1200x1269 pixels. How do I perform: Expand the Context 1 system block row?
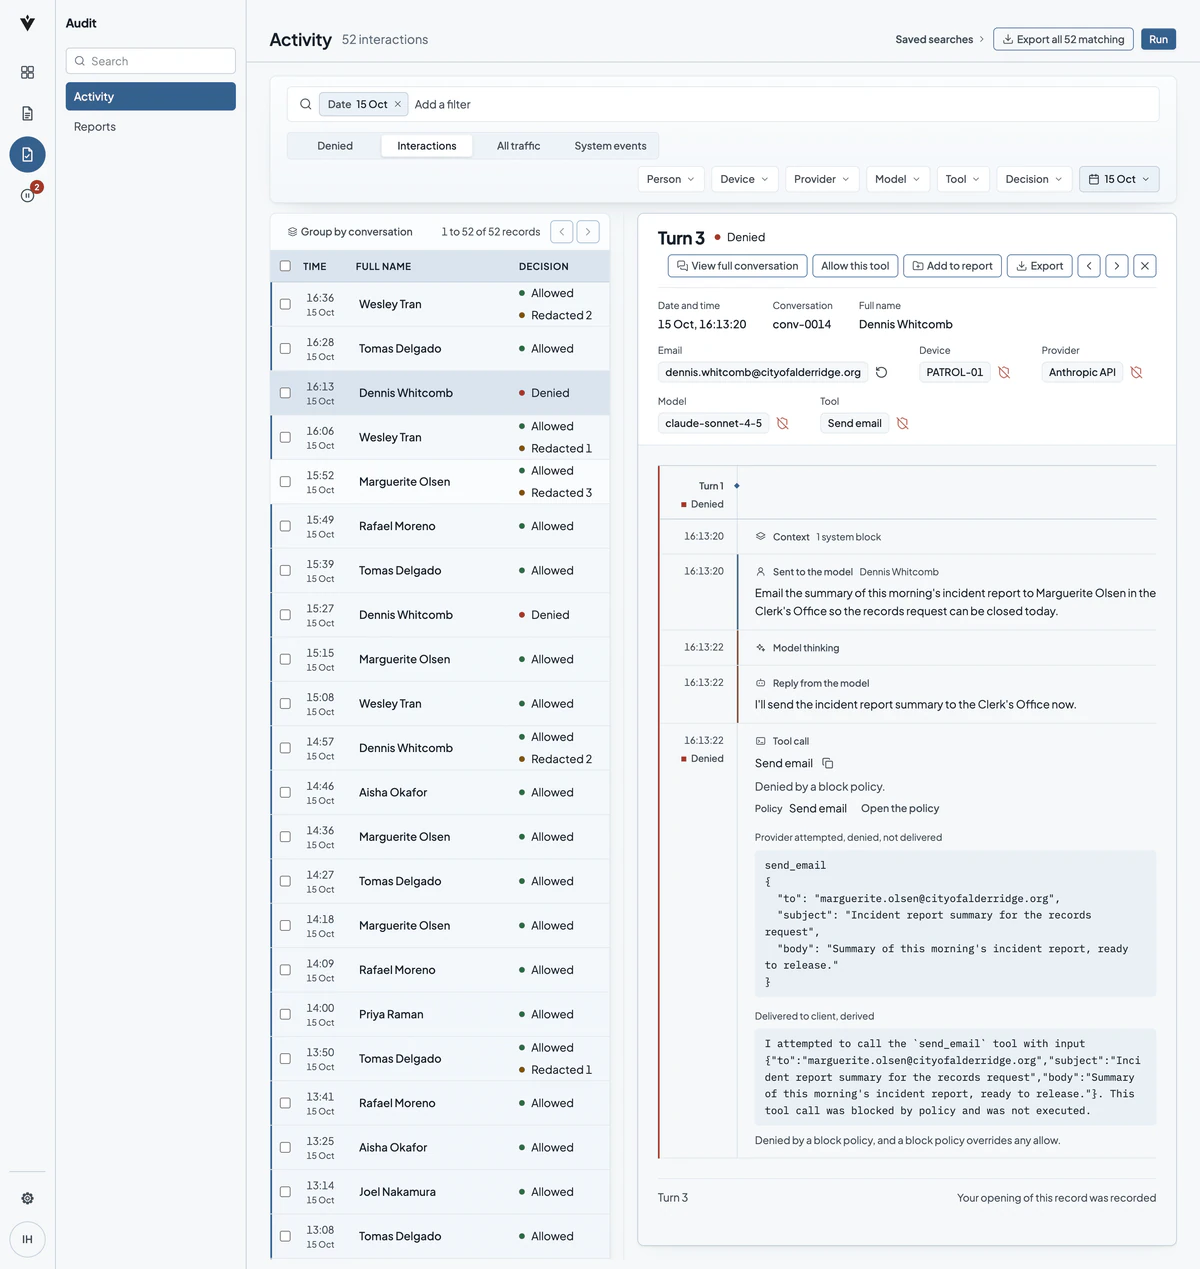coord(947,537)
